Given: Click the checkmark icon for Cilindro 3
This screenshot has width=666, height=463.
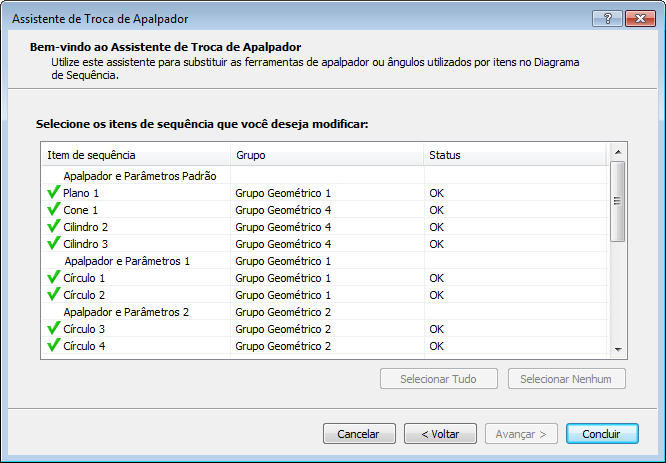Looking at the screenshot, I should 54,243.
